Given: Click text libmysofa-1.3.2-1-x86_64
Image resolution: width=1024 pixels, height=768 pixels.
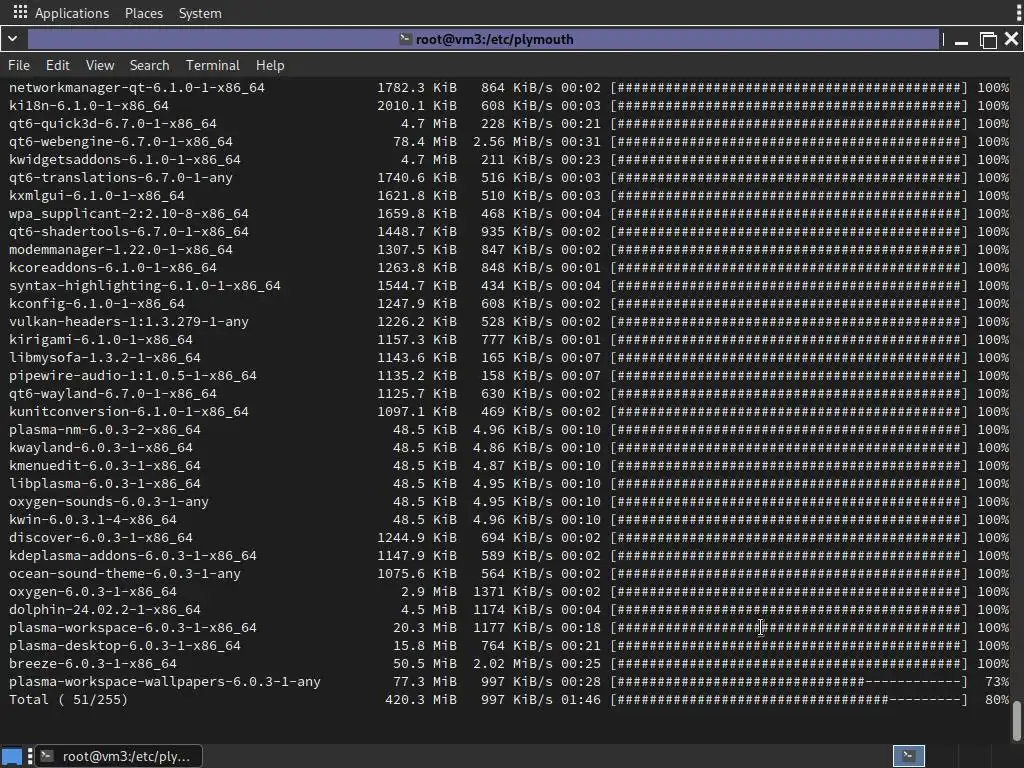Looking at the screenshot, I should coord(104,358).
